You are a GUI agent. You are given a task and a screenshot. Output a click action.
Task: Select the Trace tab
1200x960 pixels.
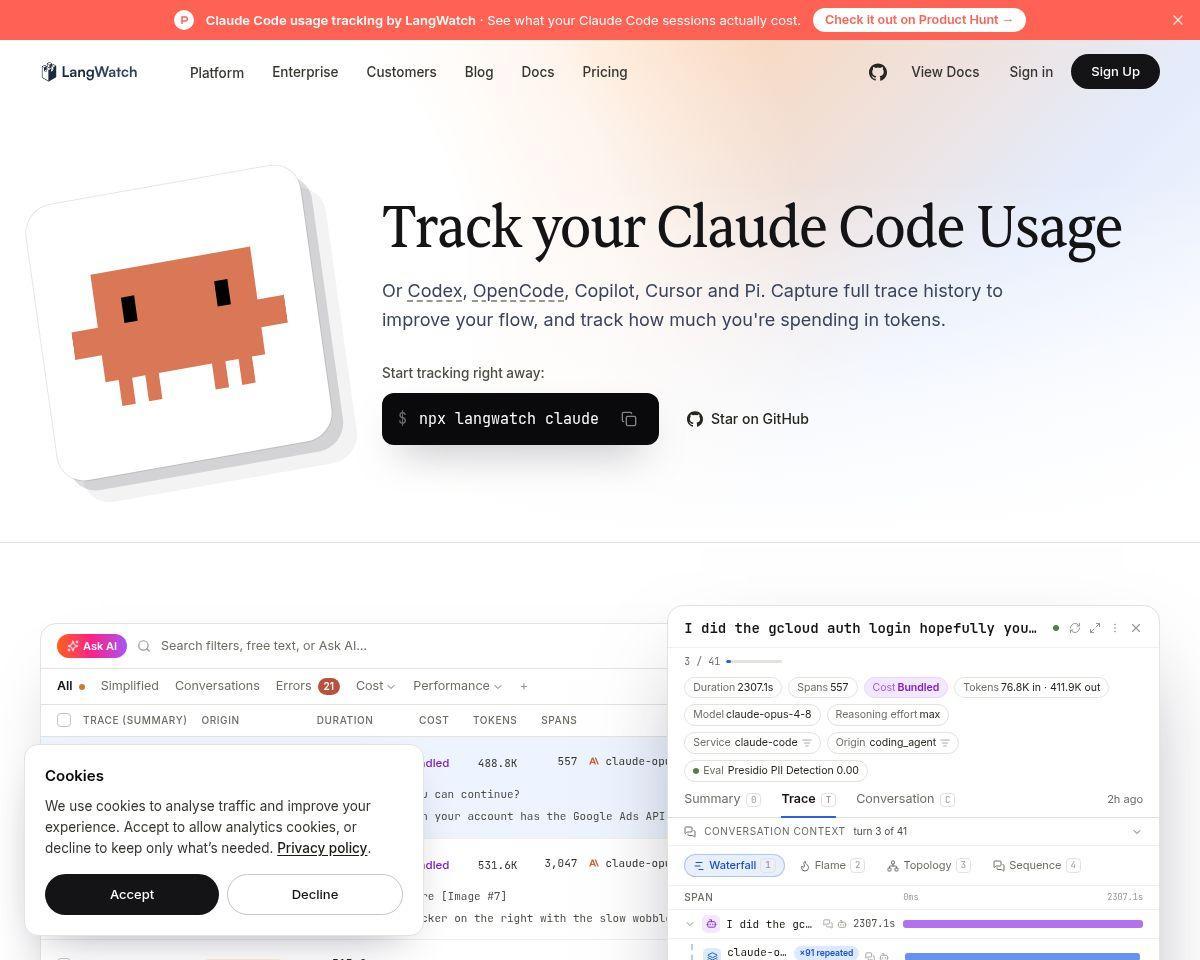pyautogui.click(x=808, y=799)
